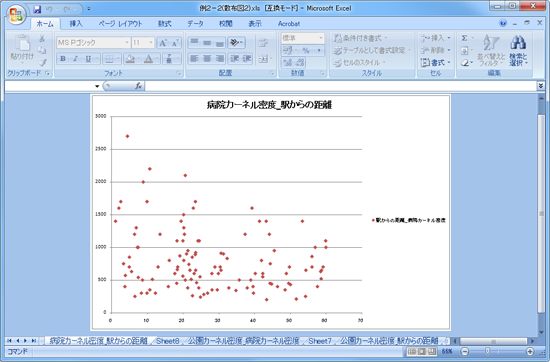The image size is (550, 362).
Task: Click the zoom slider handle
Action: click(x=487, y=351)
